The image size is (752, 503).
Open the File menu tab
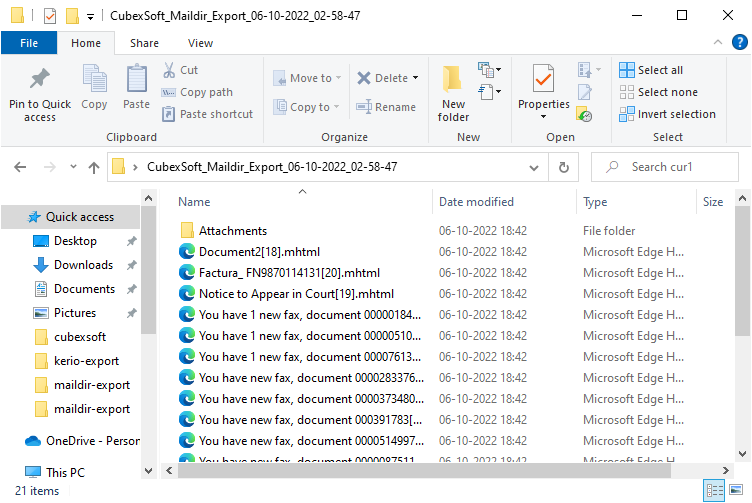pyautogui.click(x=29, y=43)
